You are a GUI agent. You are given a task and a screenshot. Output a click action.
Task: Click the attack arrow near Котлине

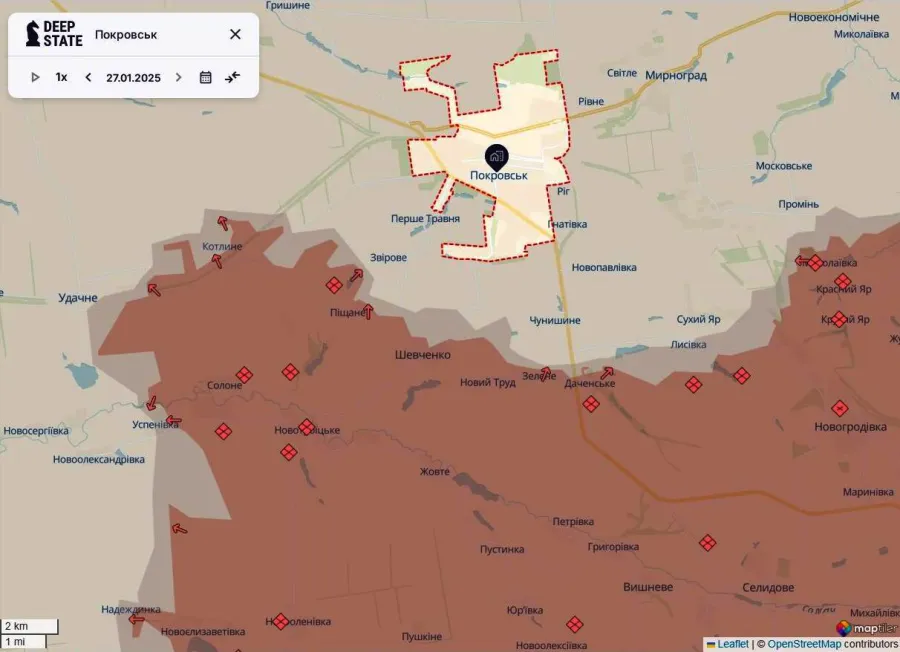[221, 224]
